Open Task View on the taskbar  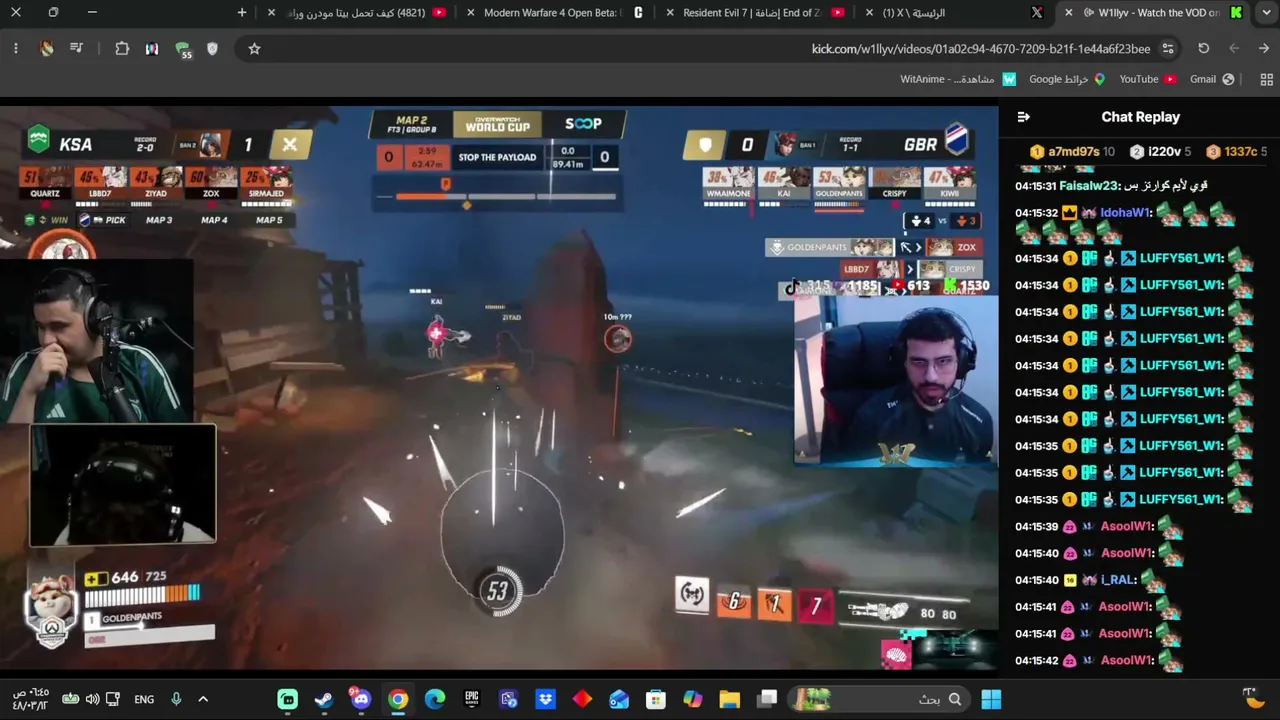(767, 699)
